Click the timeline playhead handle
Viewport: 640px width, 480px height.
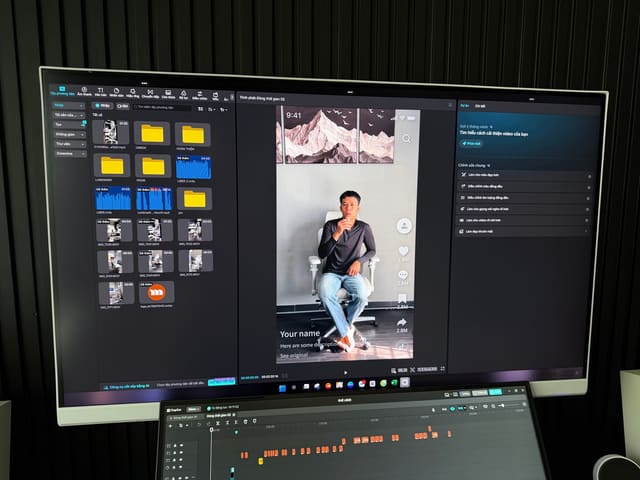(211, 430)
